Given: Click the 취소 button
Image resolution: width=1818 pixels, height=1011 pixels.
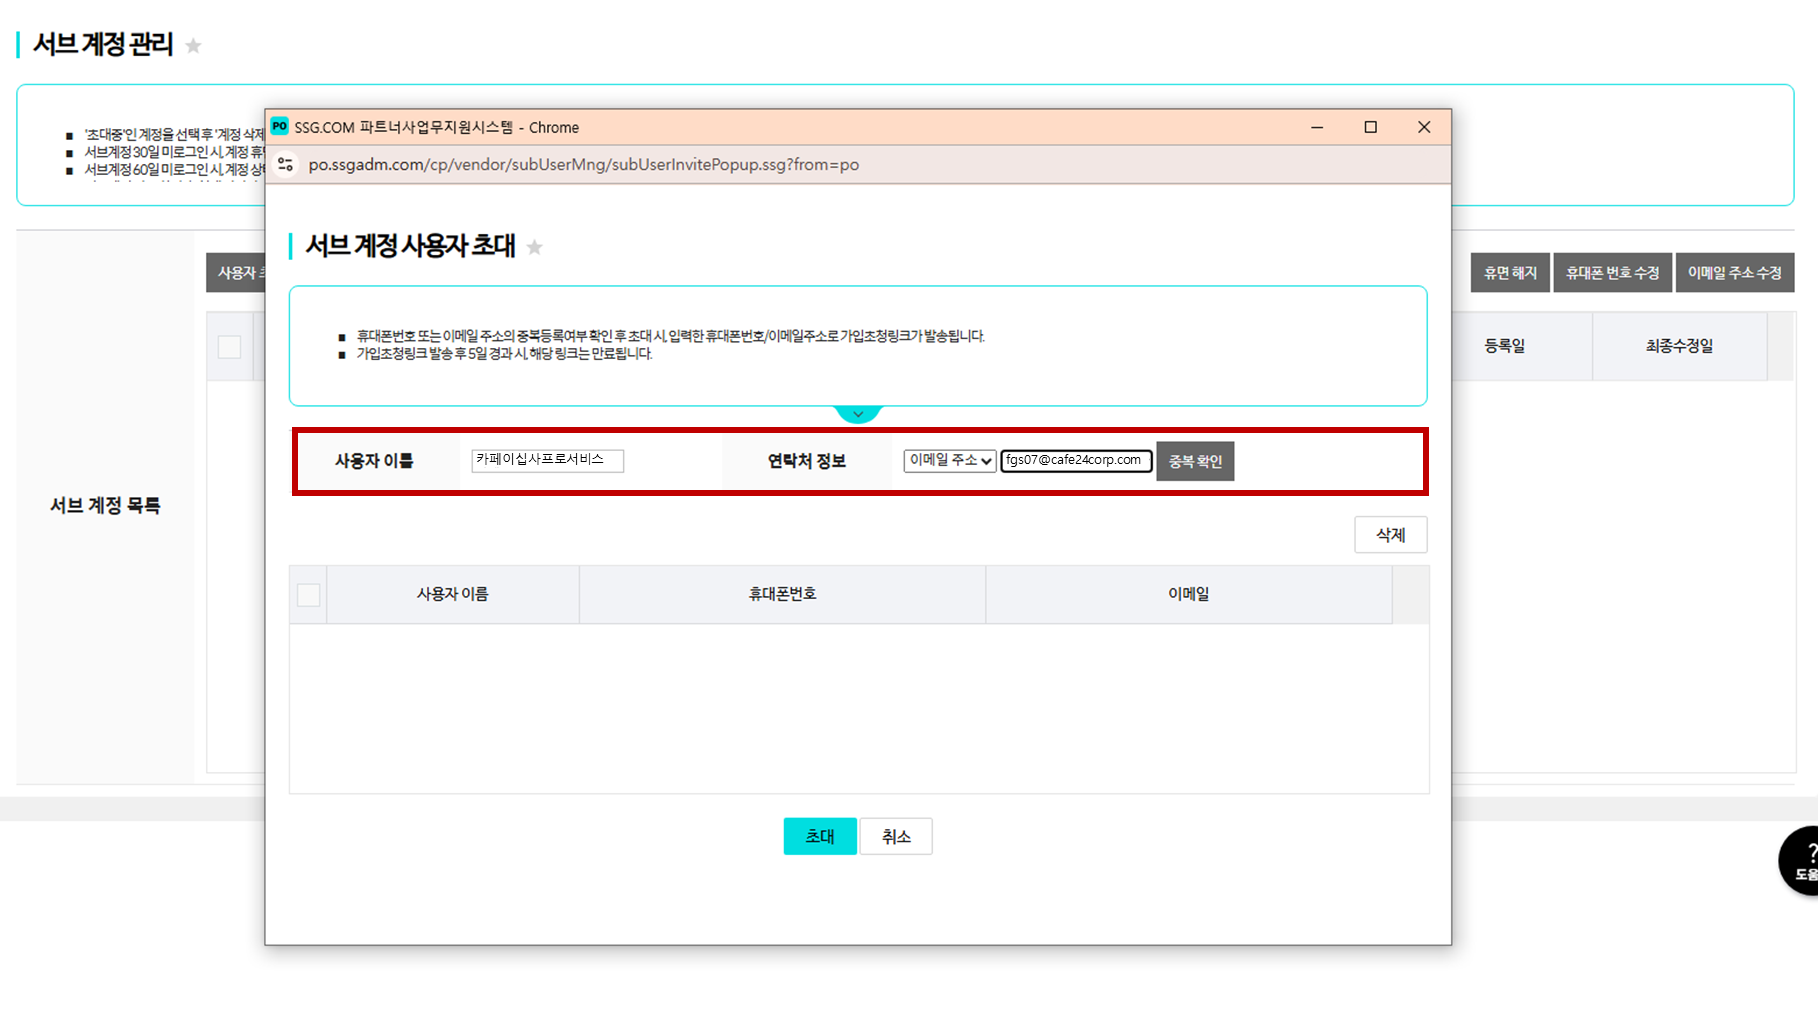Looking at the screenshot, I should point(896,836).
